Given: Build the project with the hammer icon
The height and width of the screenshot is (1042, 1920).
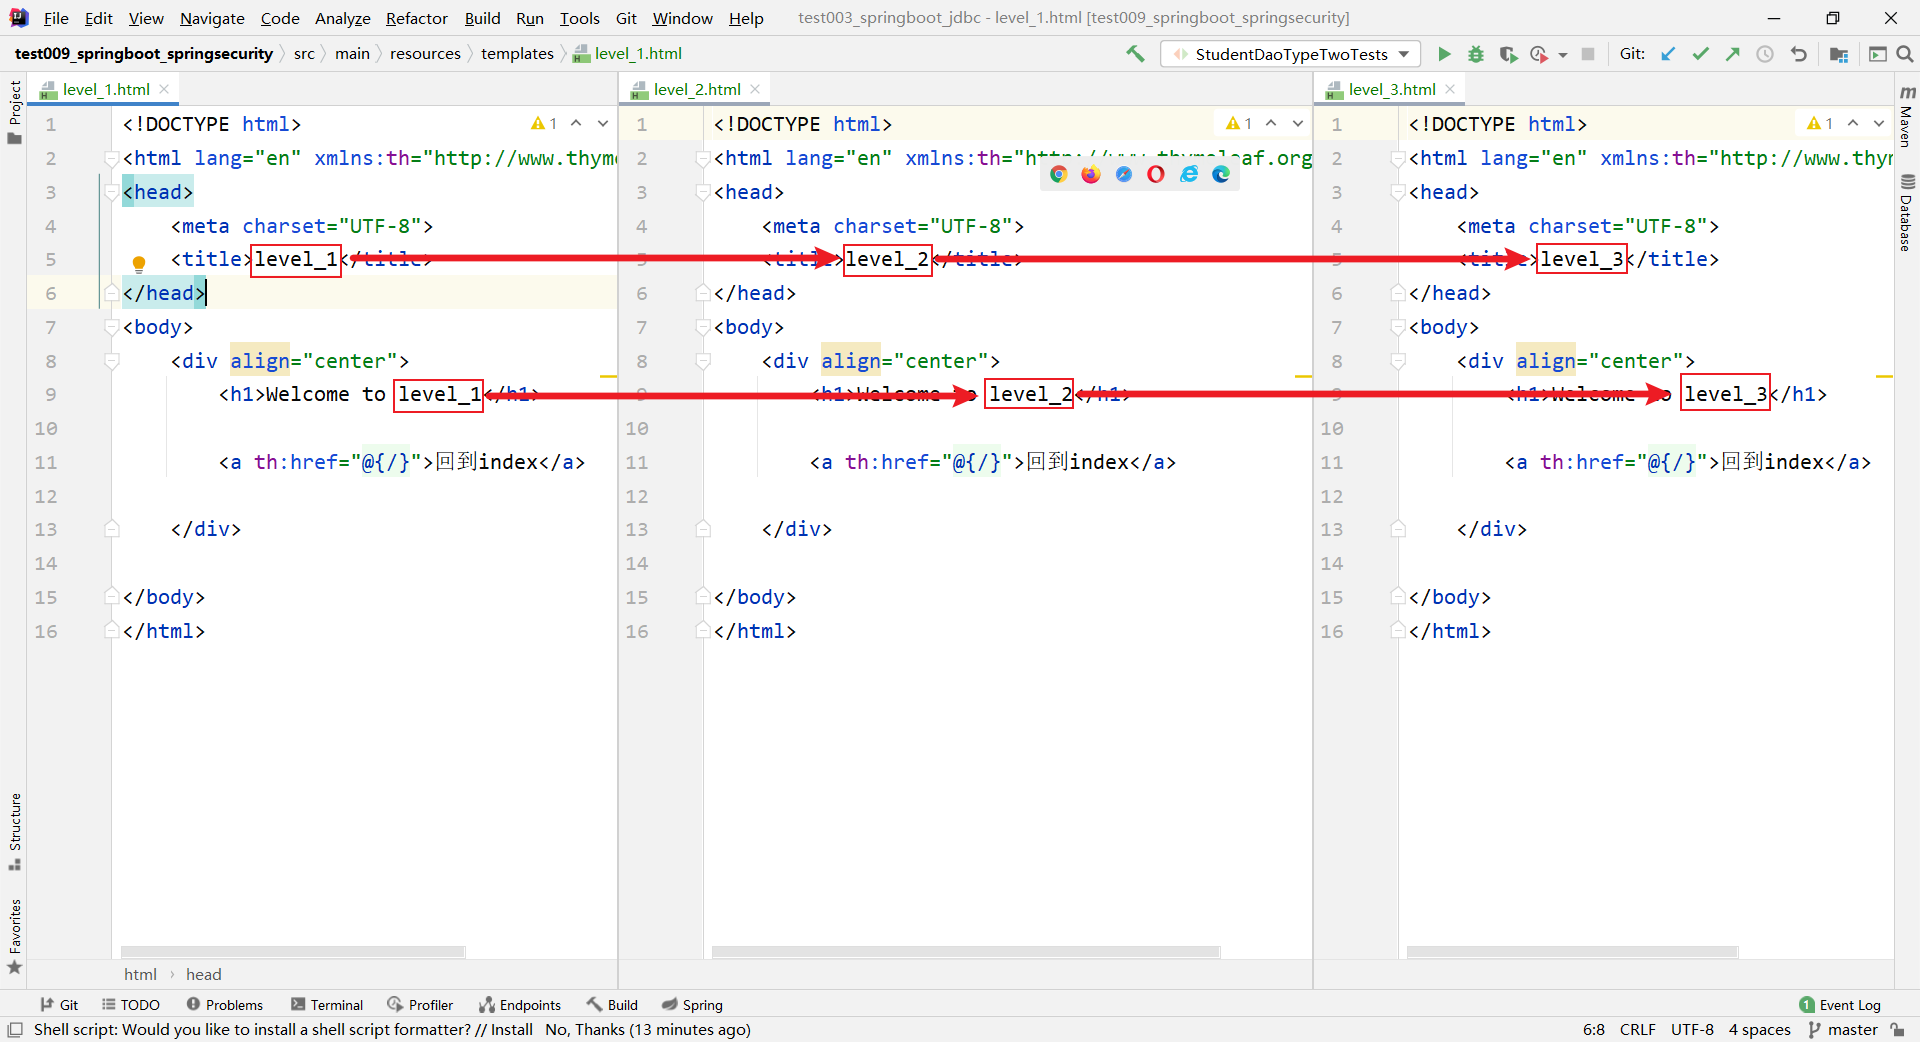Looking at the screenshot, I should [x=1135, y=54].
